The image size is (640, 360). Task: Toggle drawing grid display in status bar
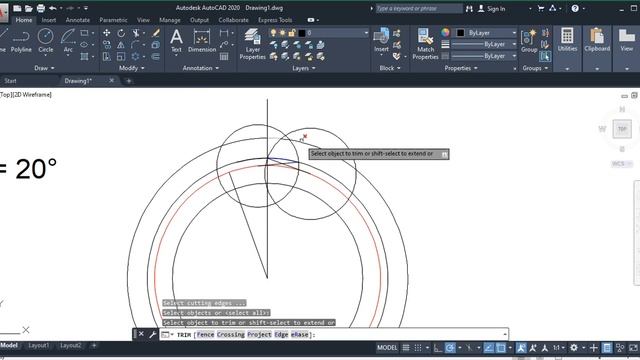coord(406,348)
